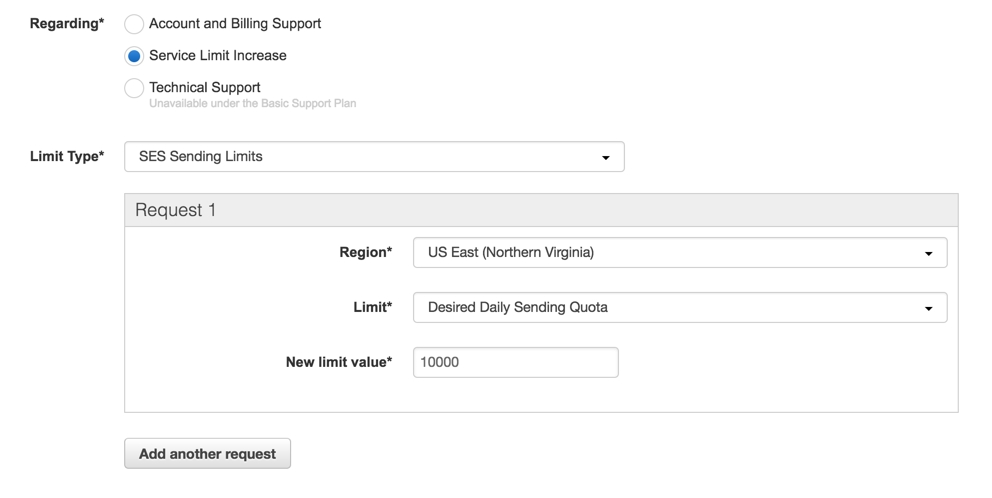Viewport: 992px width, 498px height.
Task: Click the Request 1 panel header
Action: point(540,211)
